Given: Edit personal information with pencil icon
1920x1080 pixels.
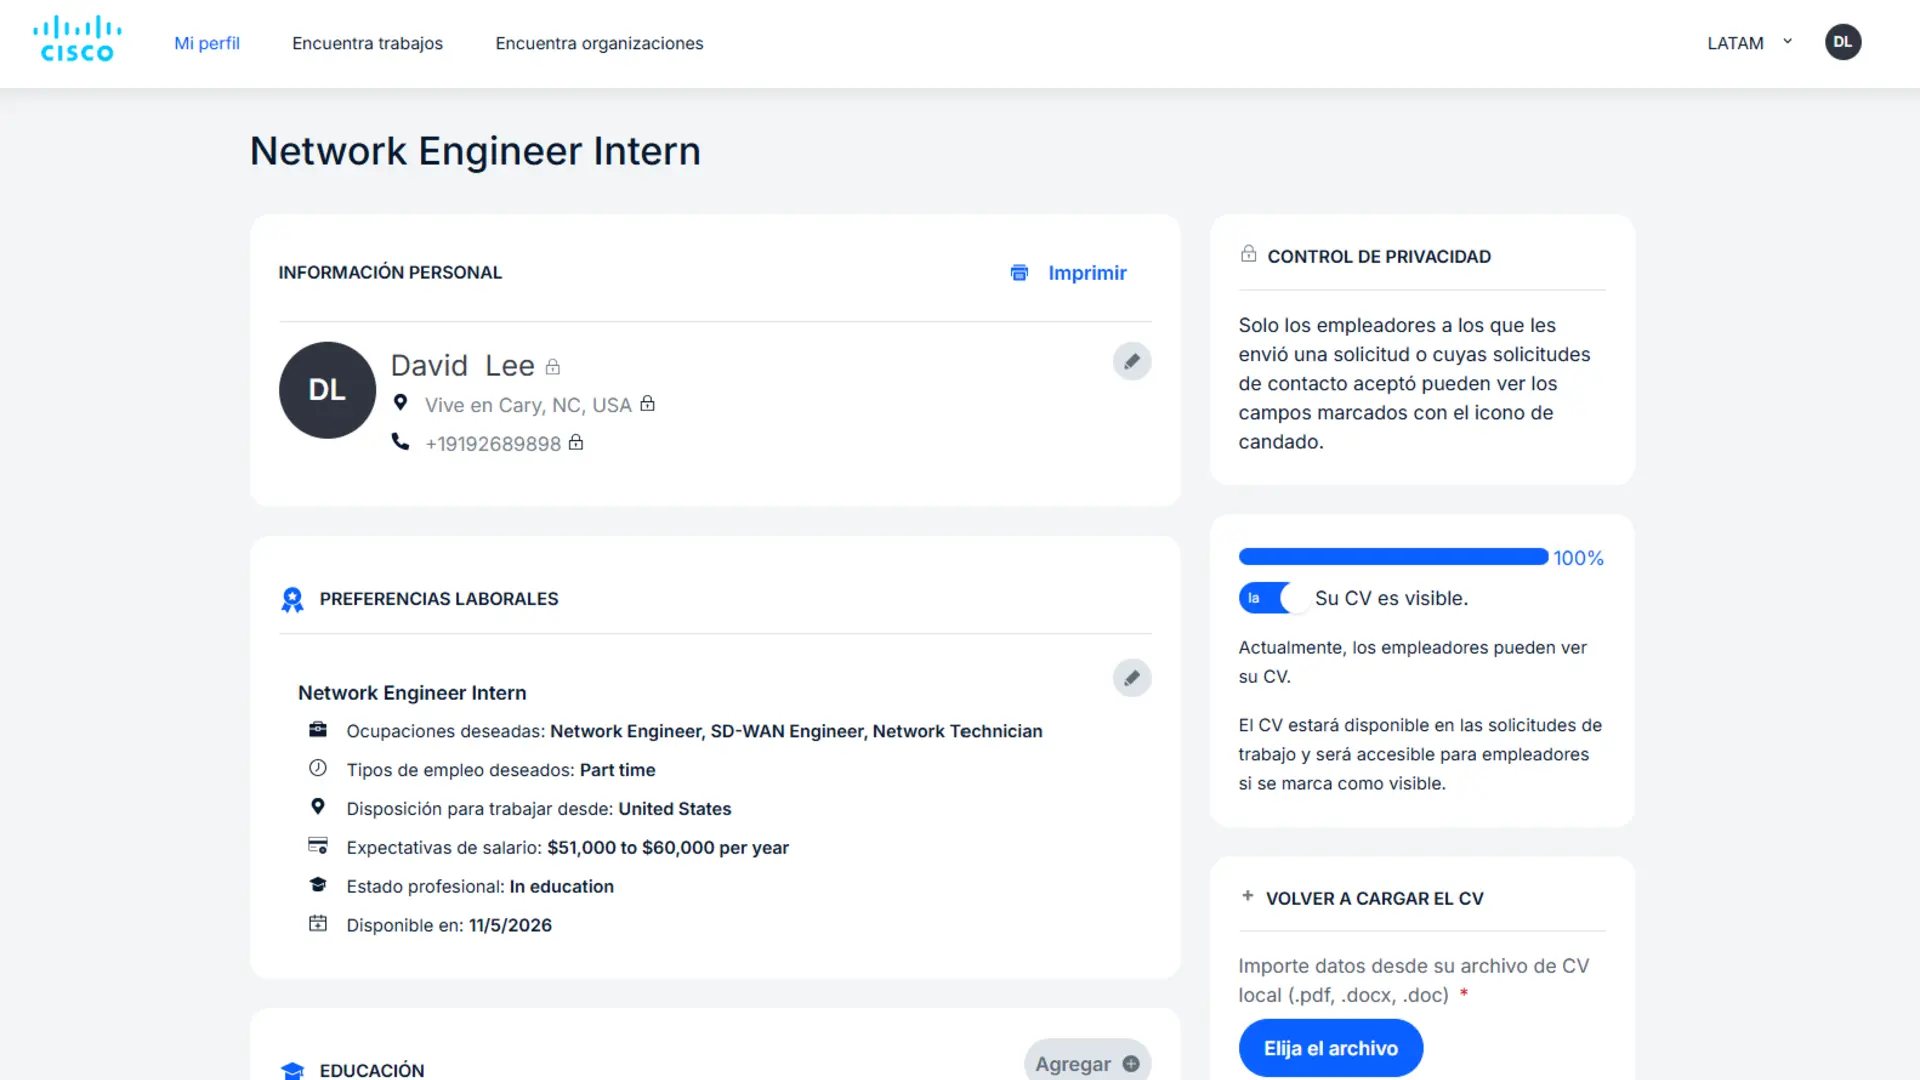Looking at the screenshot, I should [1132, 361].
